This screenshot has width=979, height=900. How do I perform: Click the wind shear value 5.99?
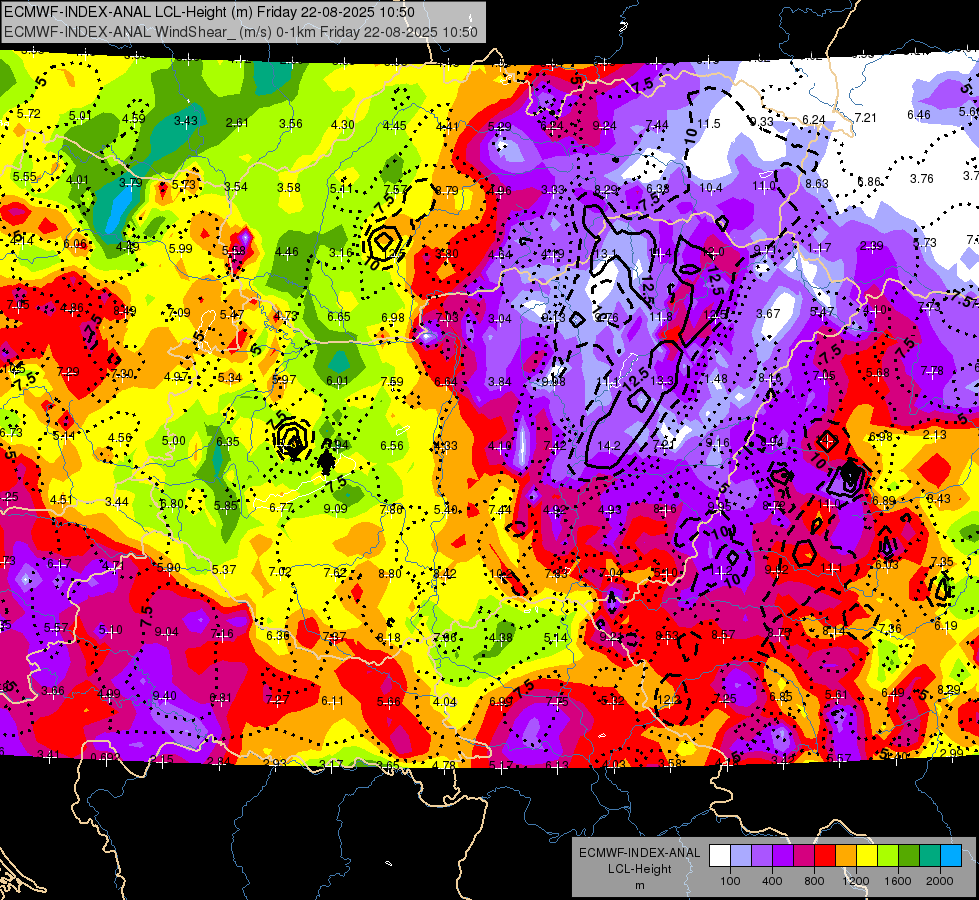[180, 249]
